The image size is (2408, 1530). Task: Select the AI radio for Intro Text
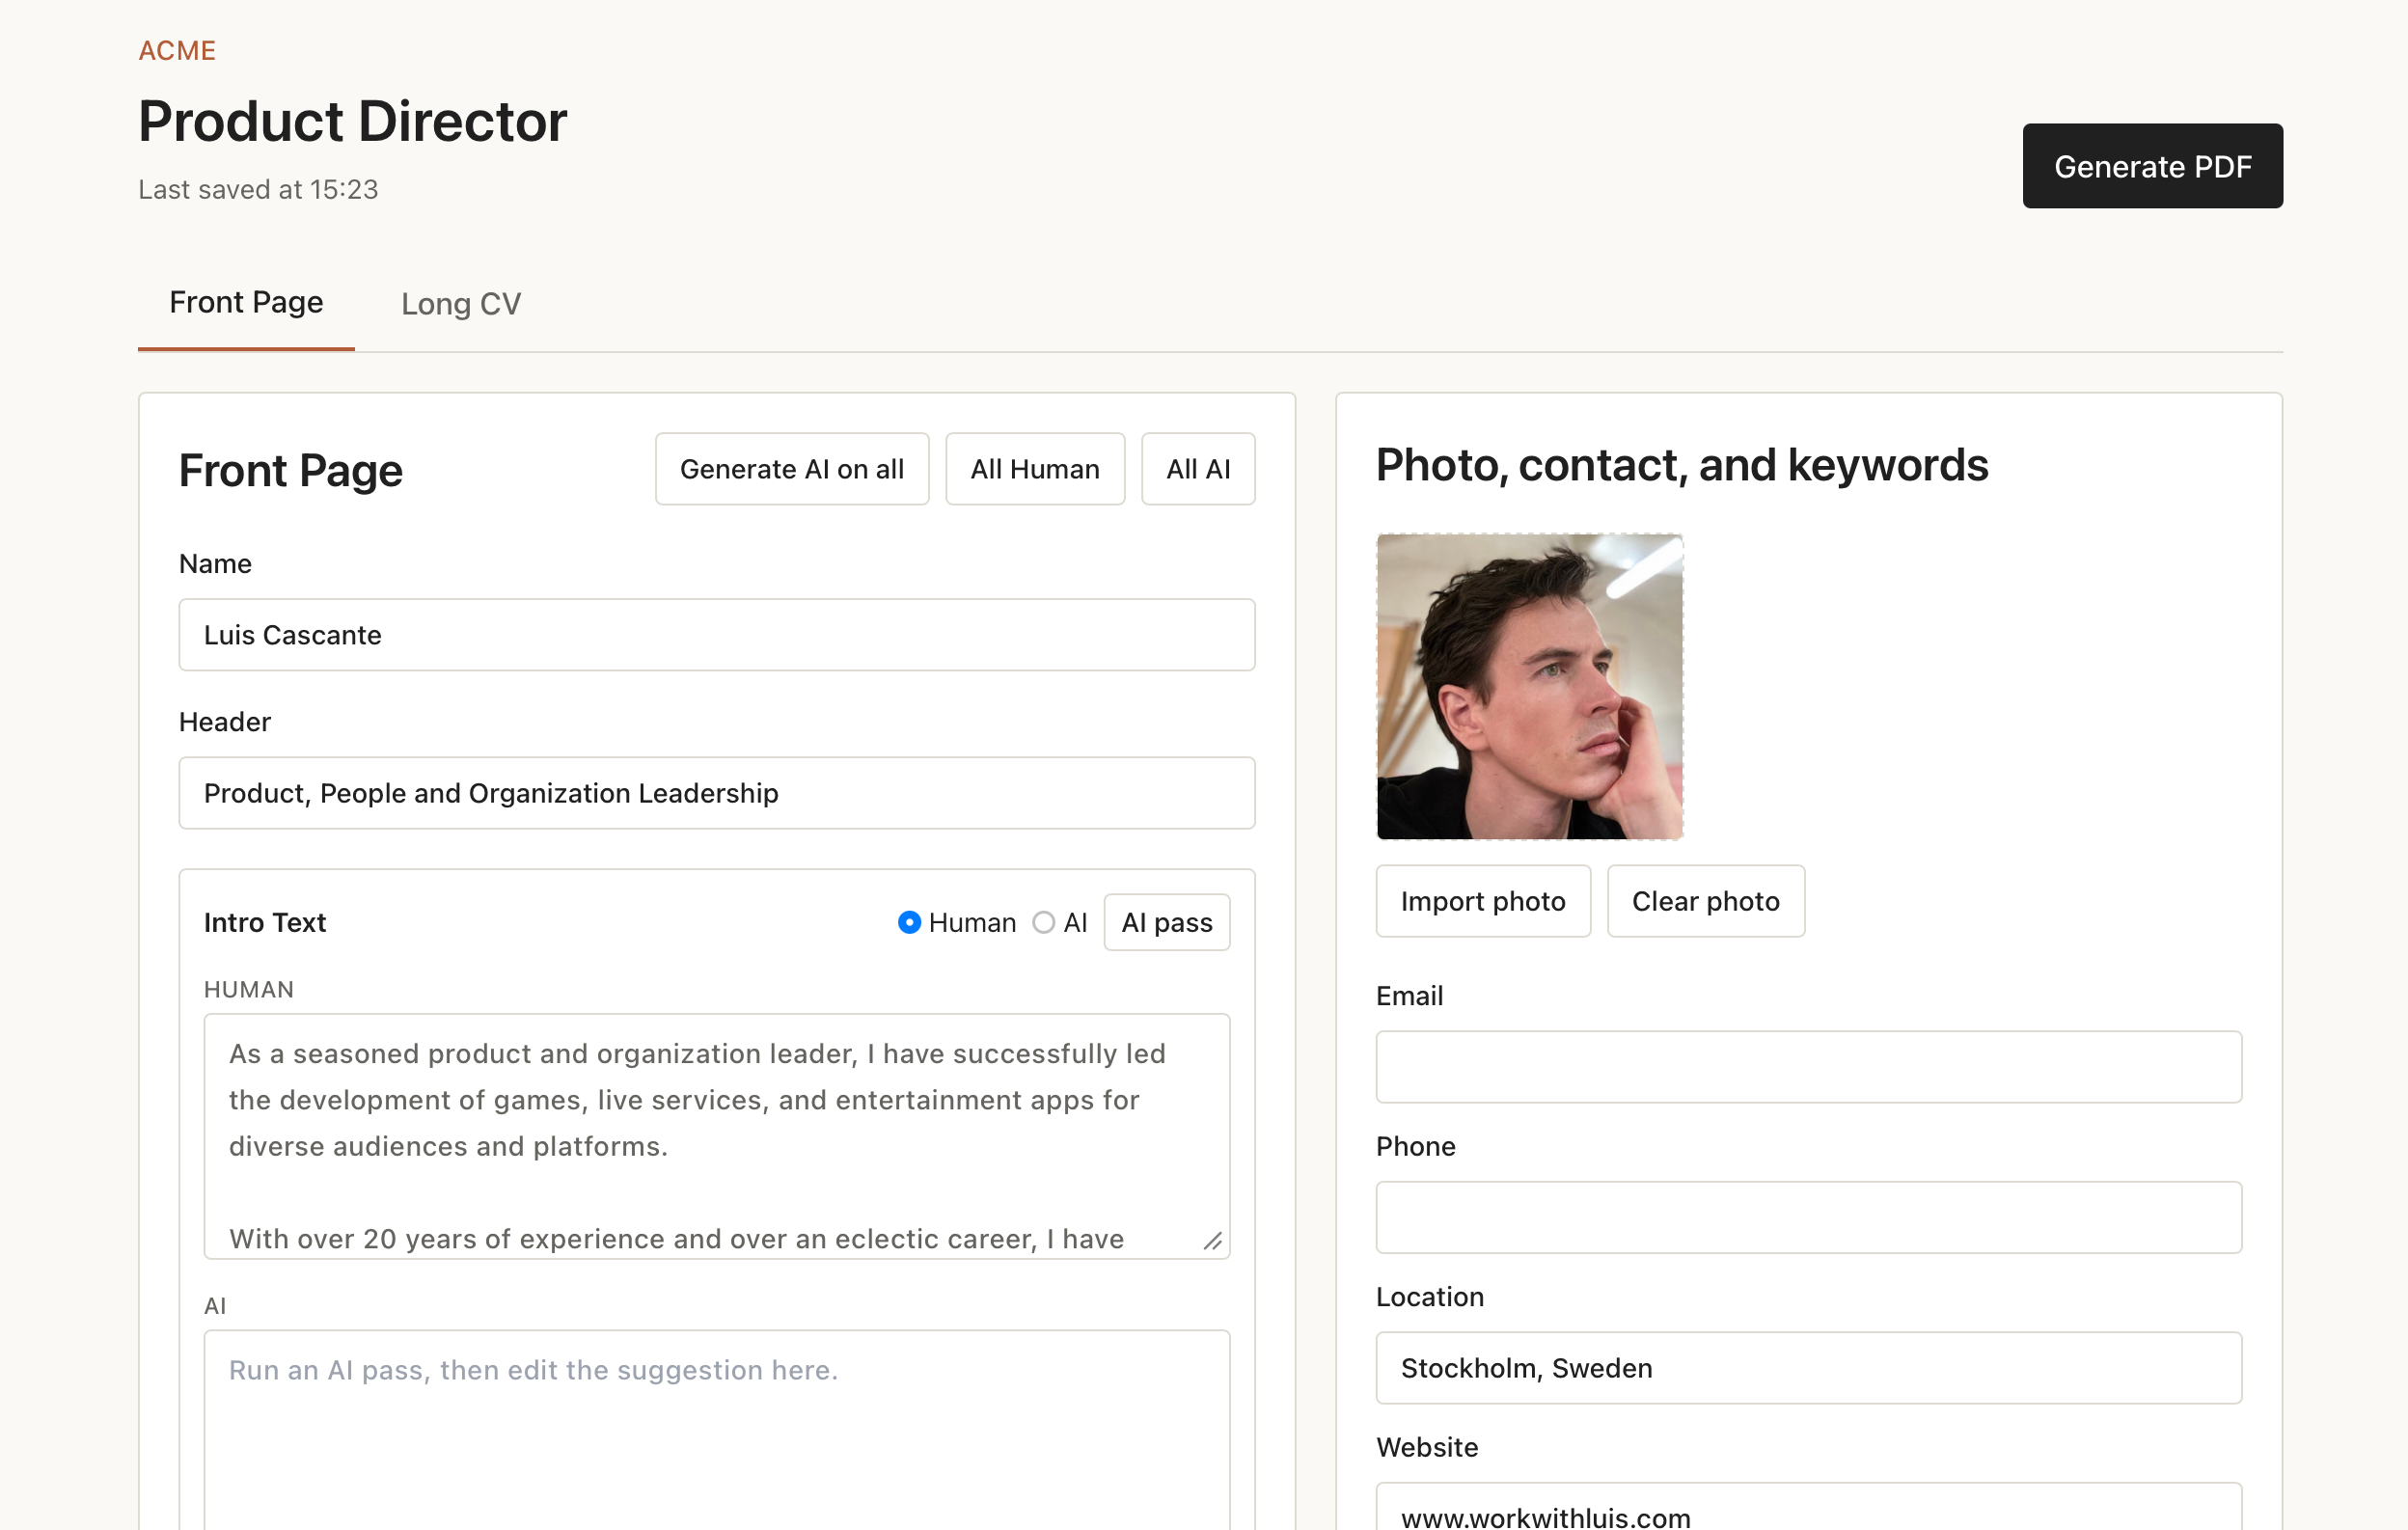pyautogui.click(x=1043, y=922)
